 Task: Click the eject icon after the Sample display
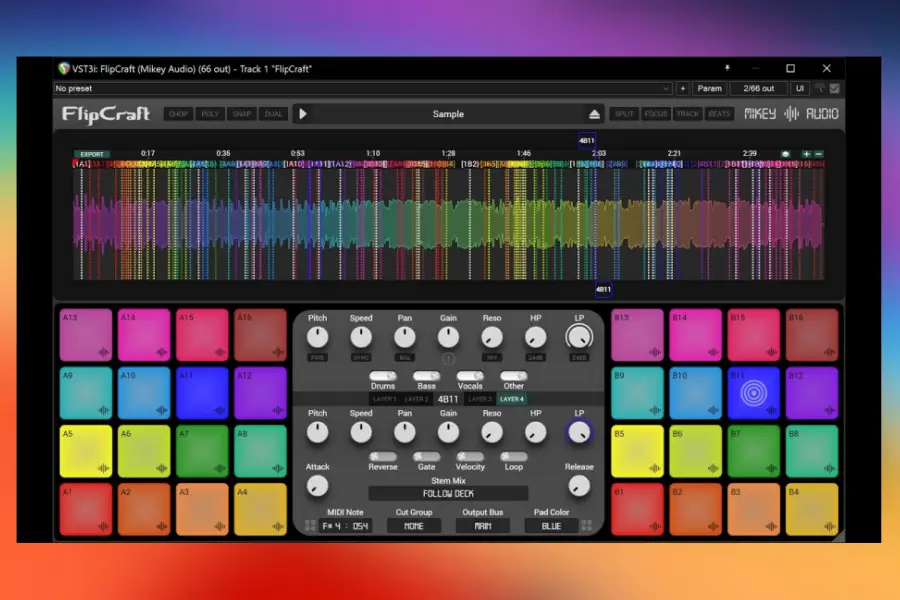tap(594, 114)
